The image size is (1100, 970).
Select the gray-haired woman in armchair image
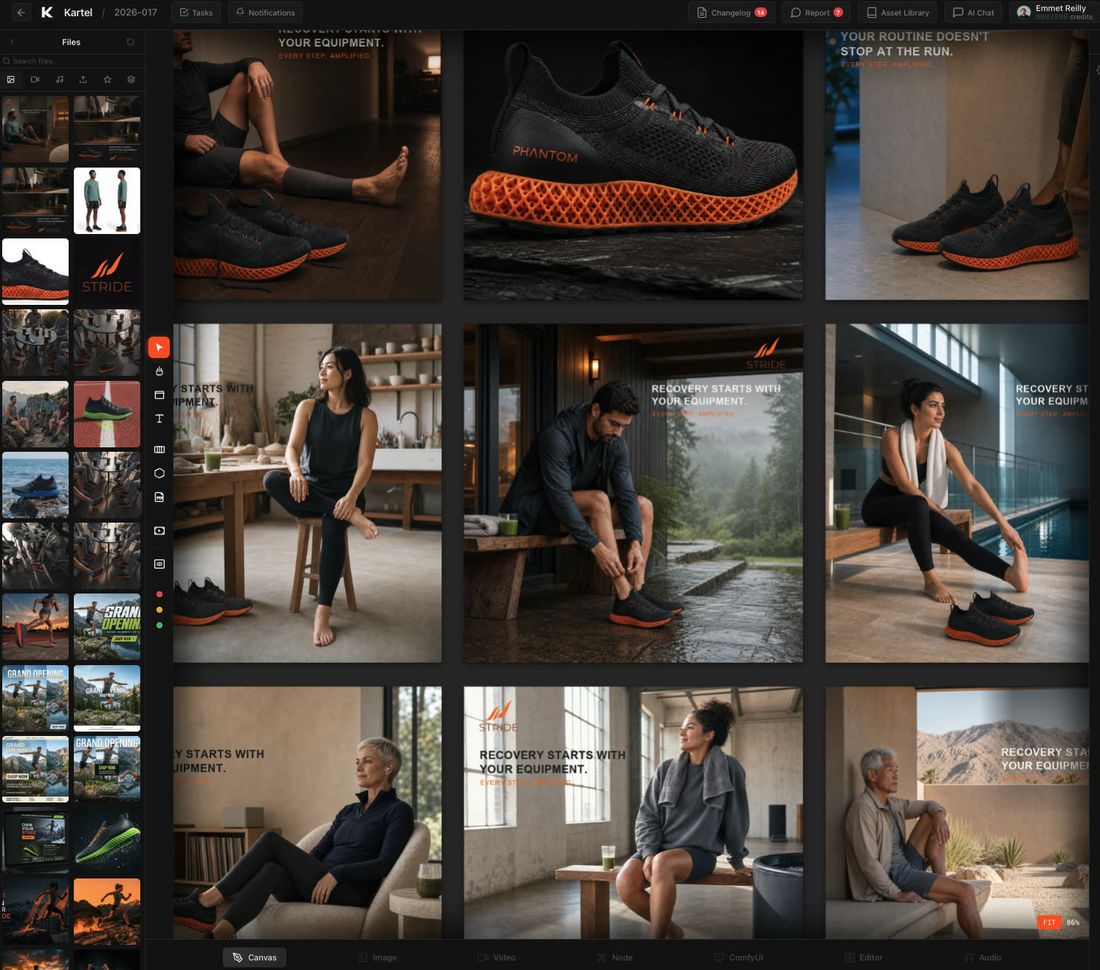tap(307, 812)
